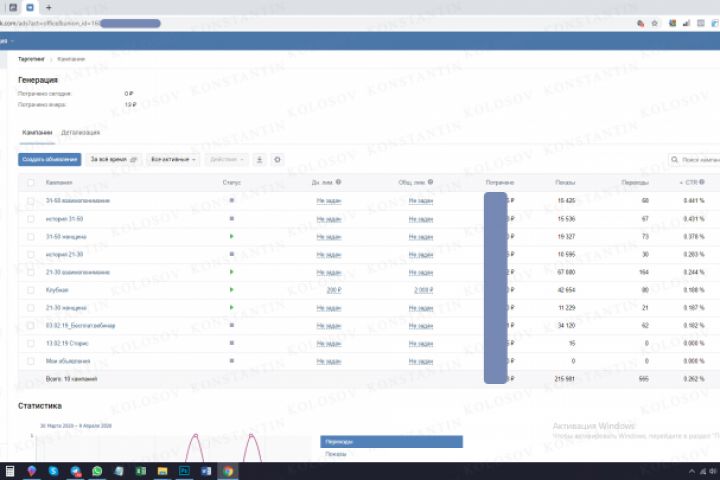
Task: Toggle the select-all checkbox in table header
Action: [x=31, y=183]
